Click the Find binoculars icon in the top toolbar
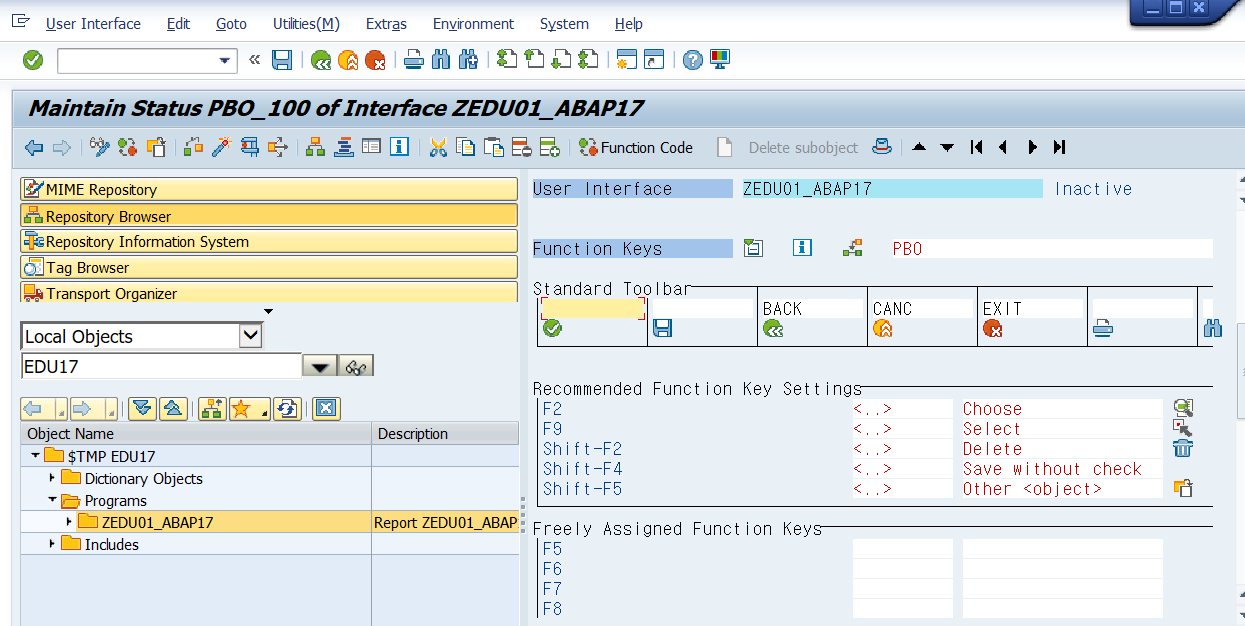 (441, 61)
